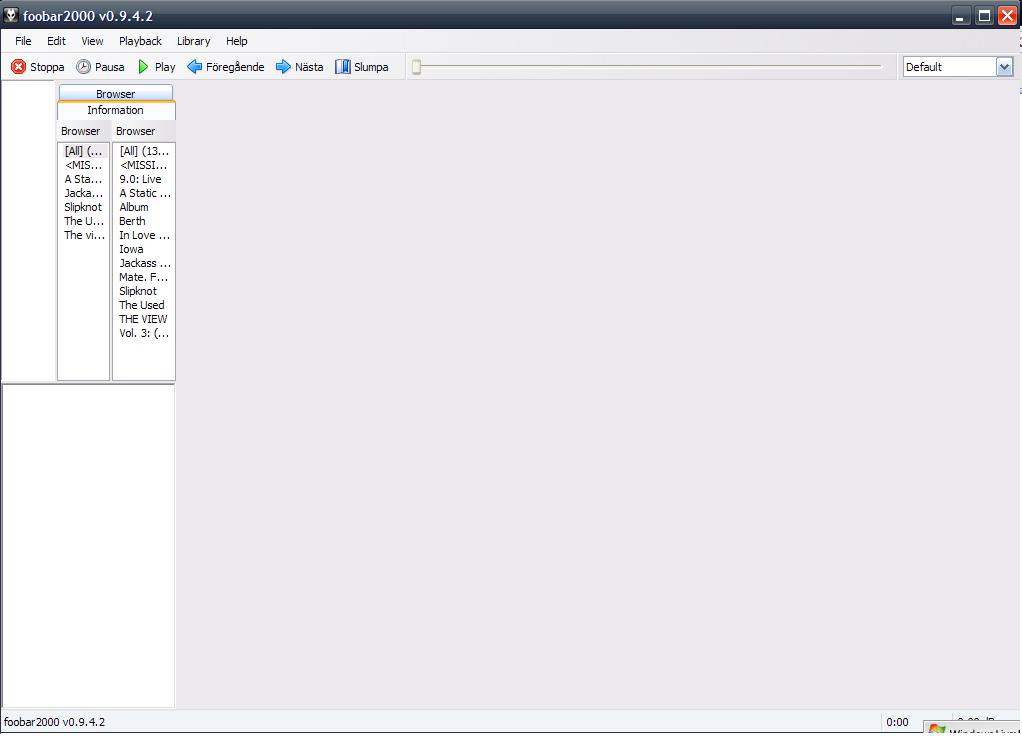Select The U... artist entry
The width and height of the screenshot is (1022, 736).
[83, 221]
